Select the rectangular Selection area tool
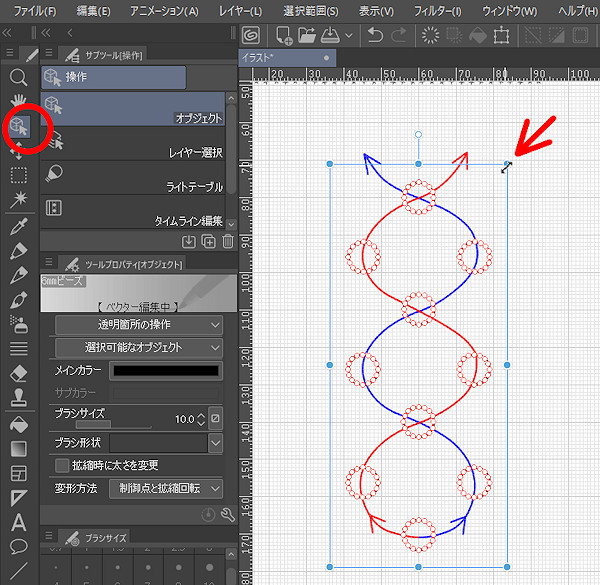Viewport: 600px width, 585px height. click(18, 175)
